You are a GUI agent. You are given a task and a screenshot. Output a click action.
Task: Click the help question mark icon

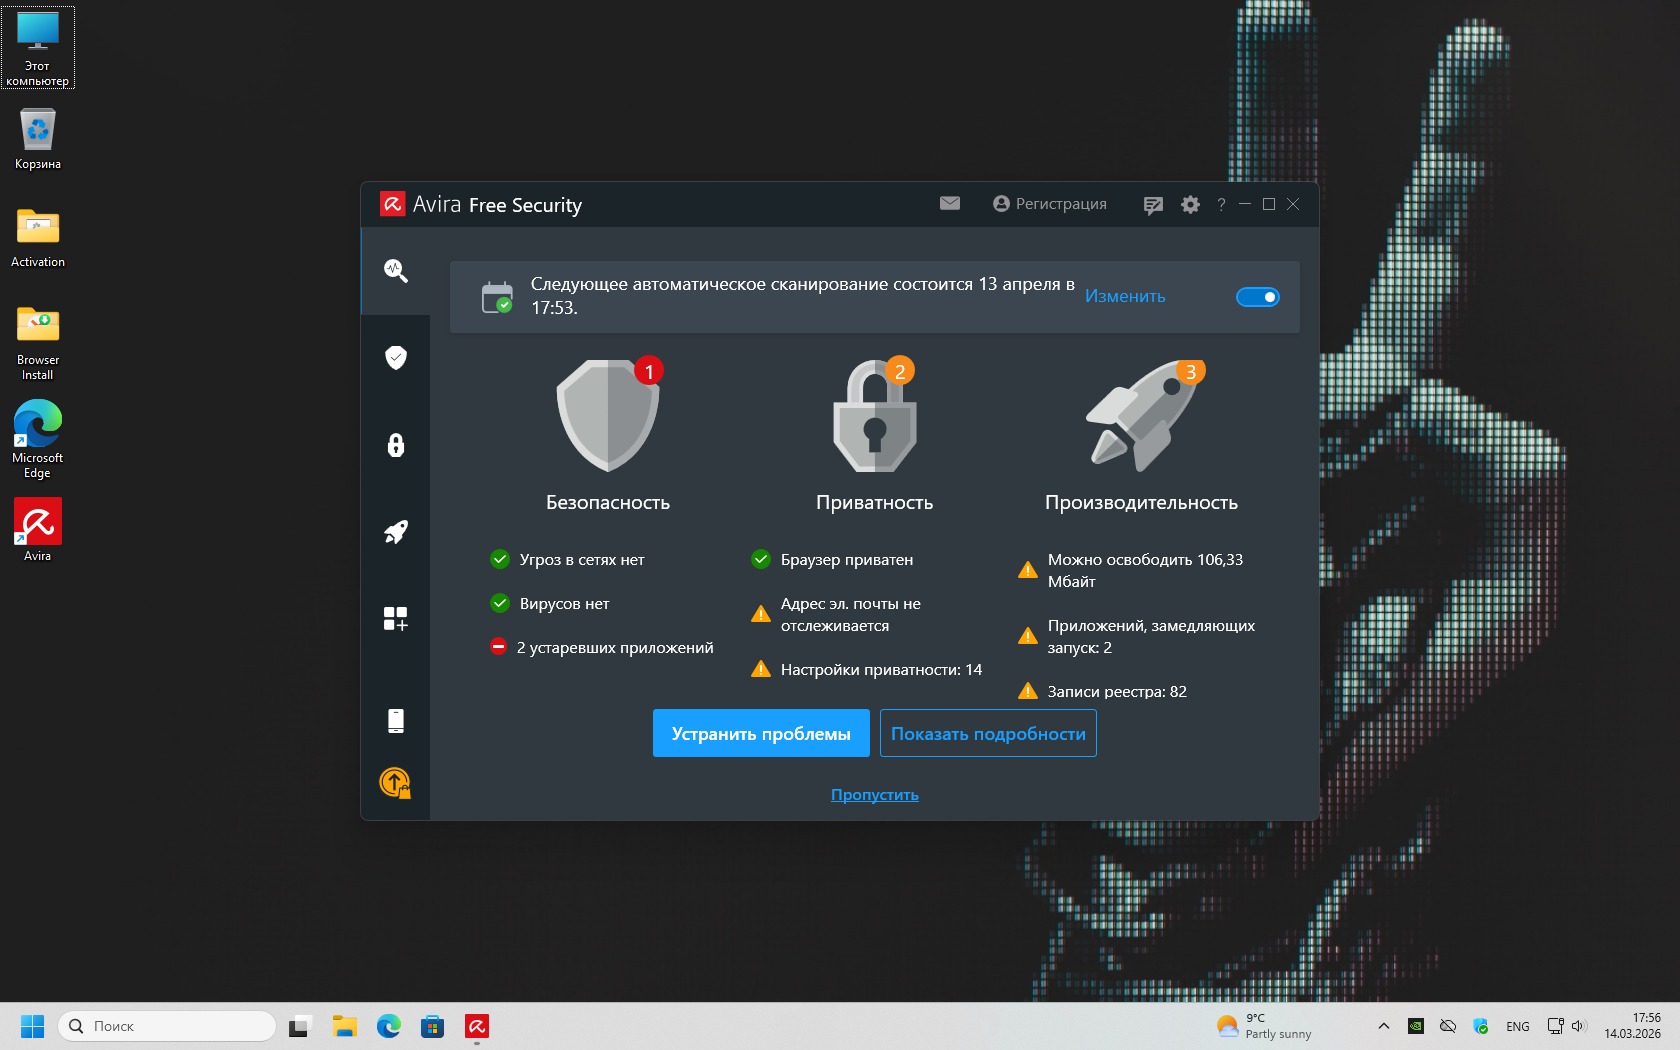1221,205
